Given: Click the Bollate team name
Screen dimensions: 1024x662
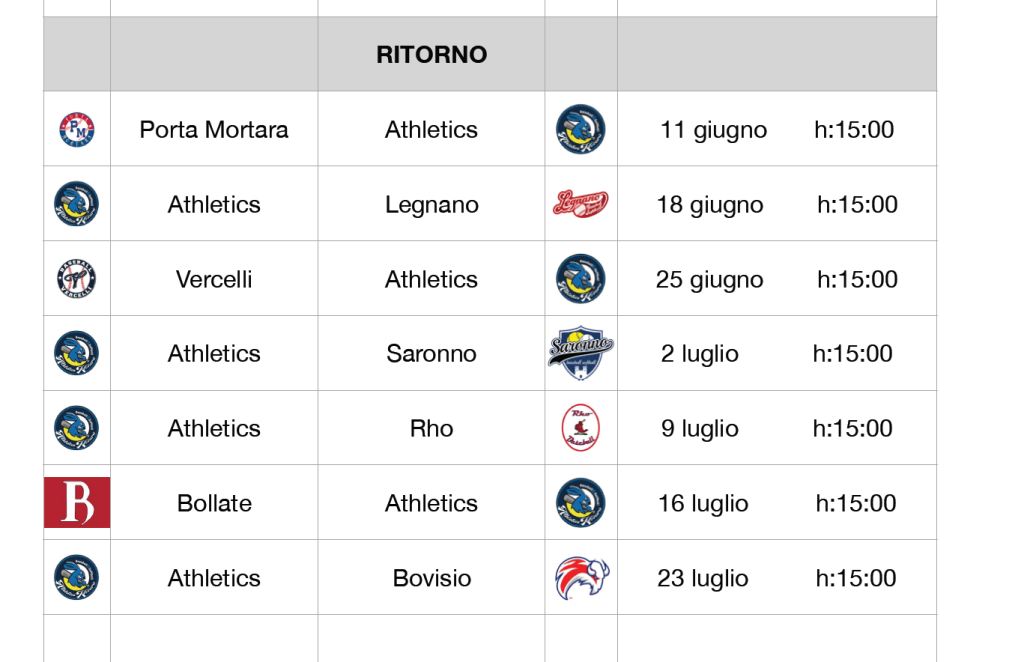Looking at the screenshot, I should (x=214, y=503).
